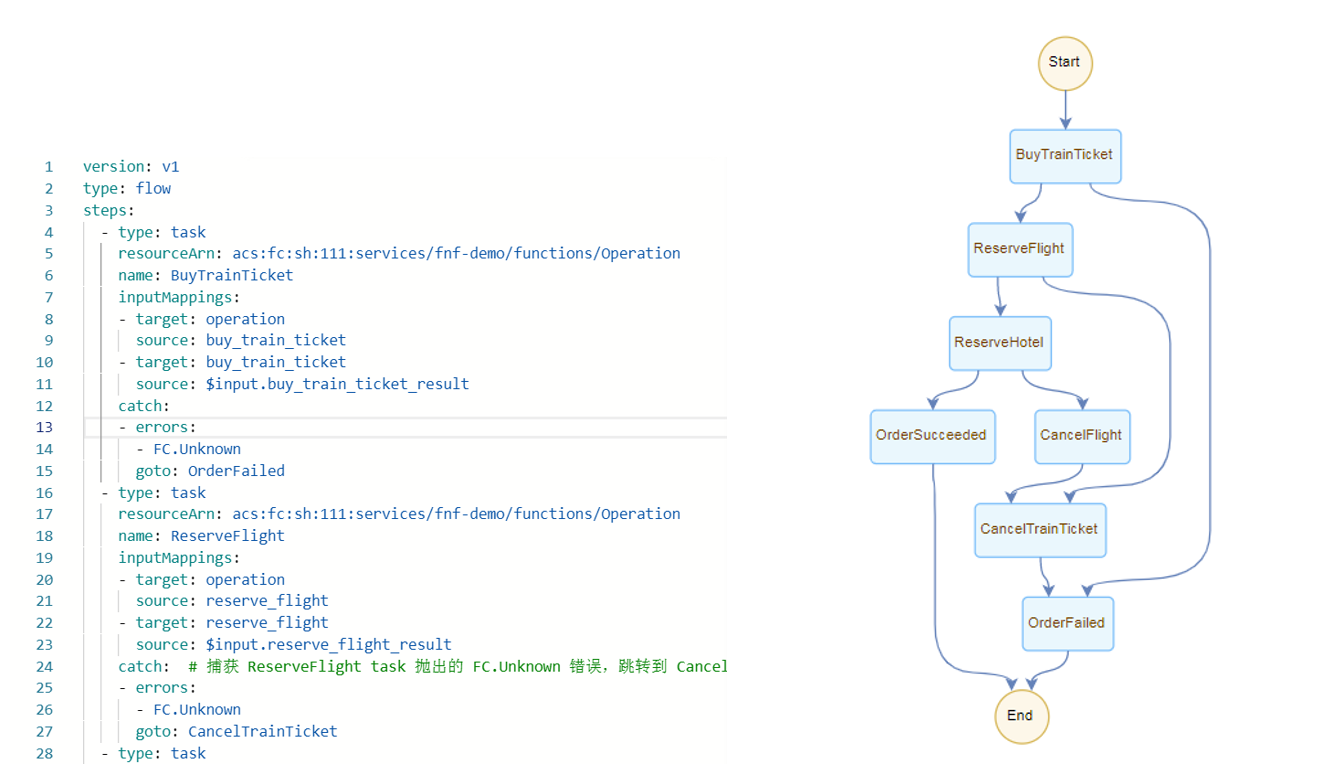
Task: Select the ReserveFlight step node
Action: pos(1020,249)
